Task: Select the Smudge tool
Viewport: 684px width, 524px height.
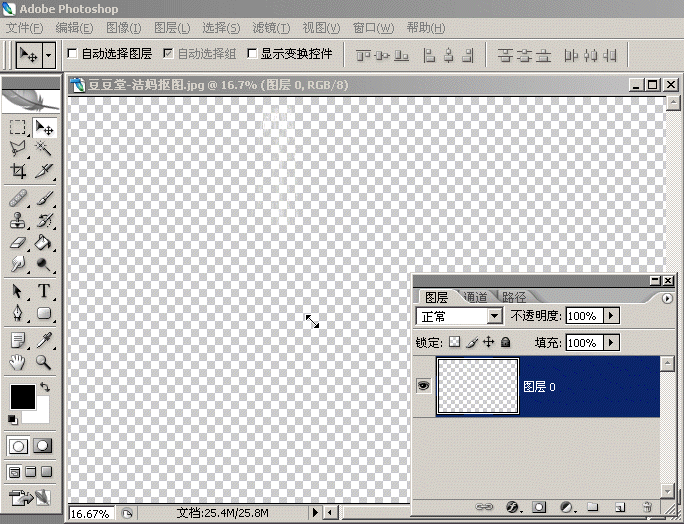Action: tap(17, 264)
